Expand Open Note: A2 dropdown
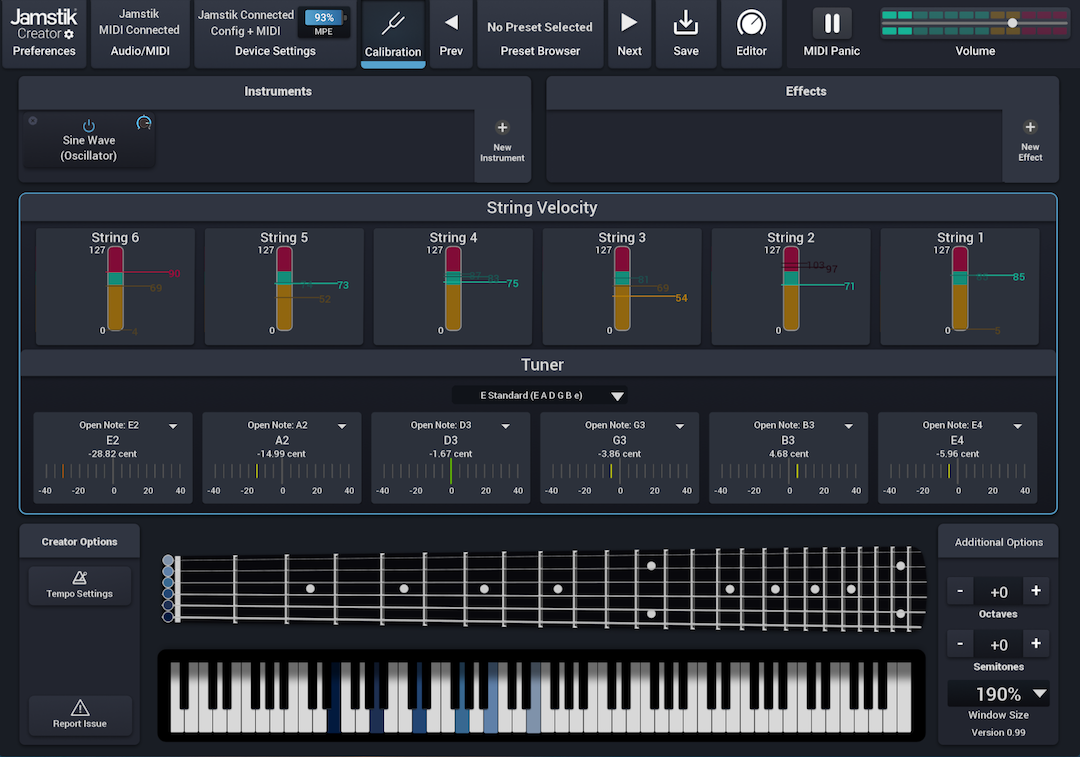 (x=342, y=426)
